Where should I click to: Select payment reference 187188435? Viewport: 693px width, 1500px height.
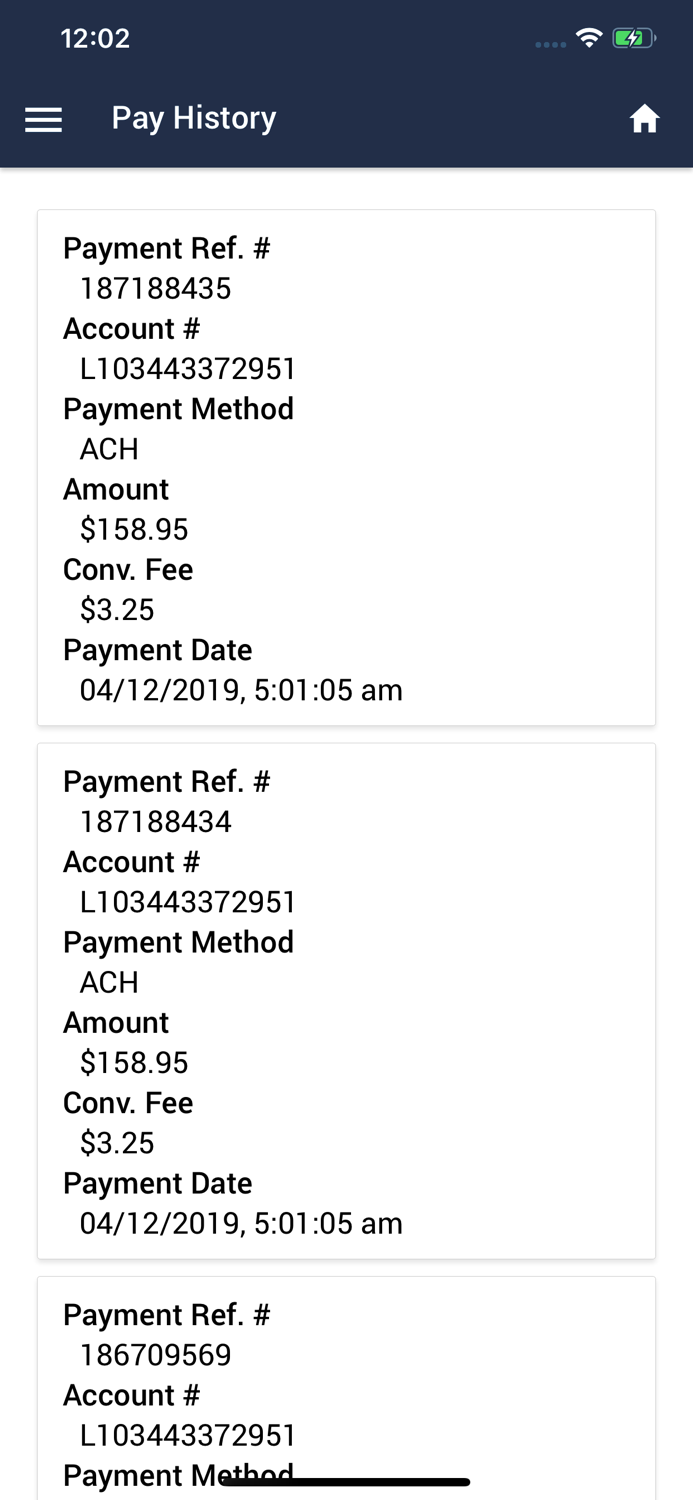(156, 289)
